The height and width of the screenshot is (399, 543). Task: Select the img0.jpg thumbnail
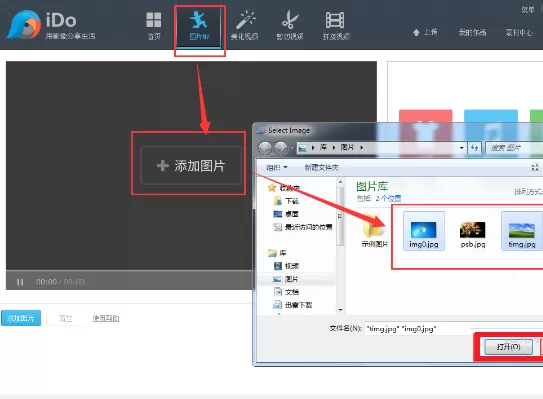(424, 231)
